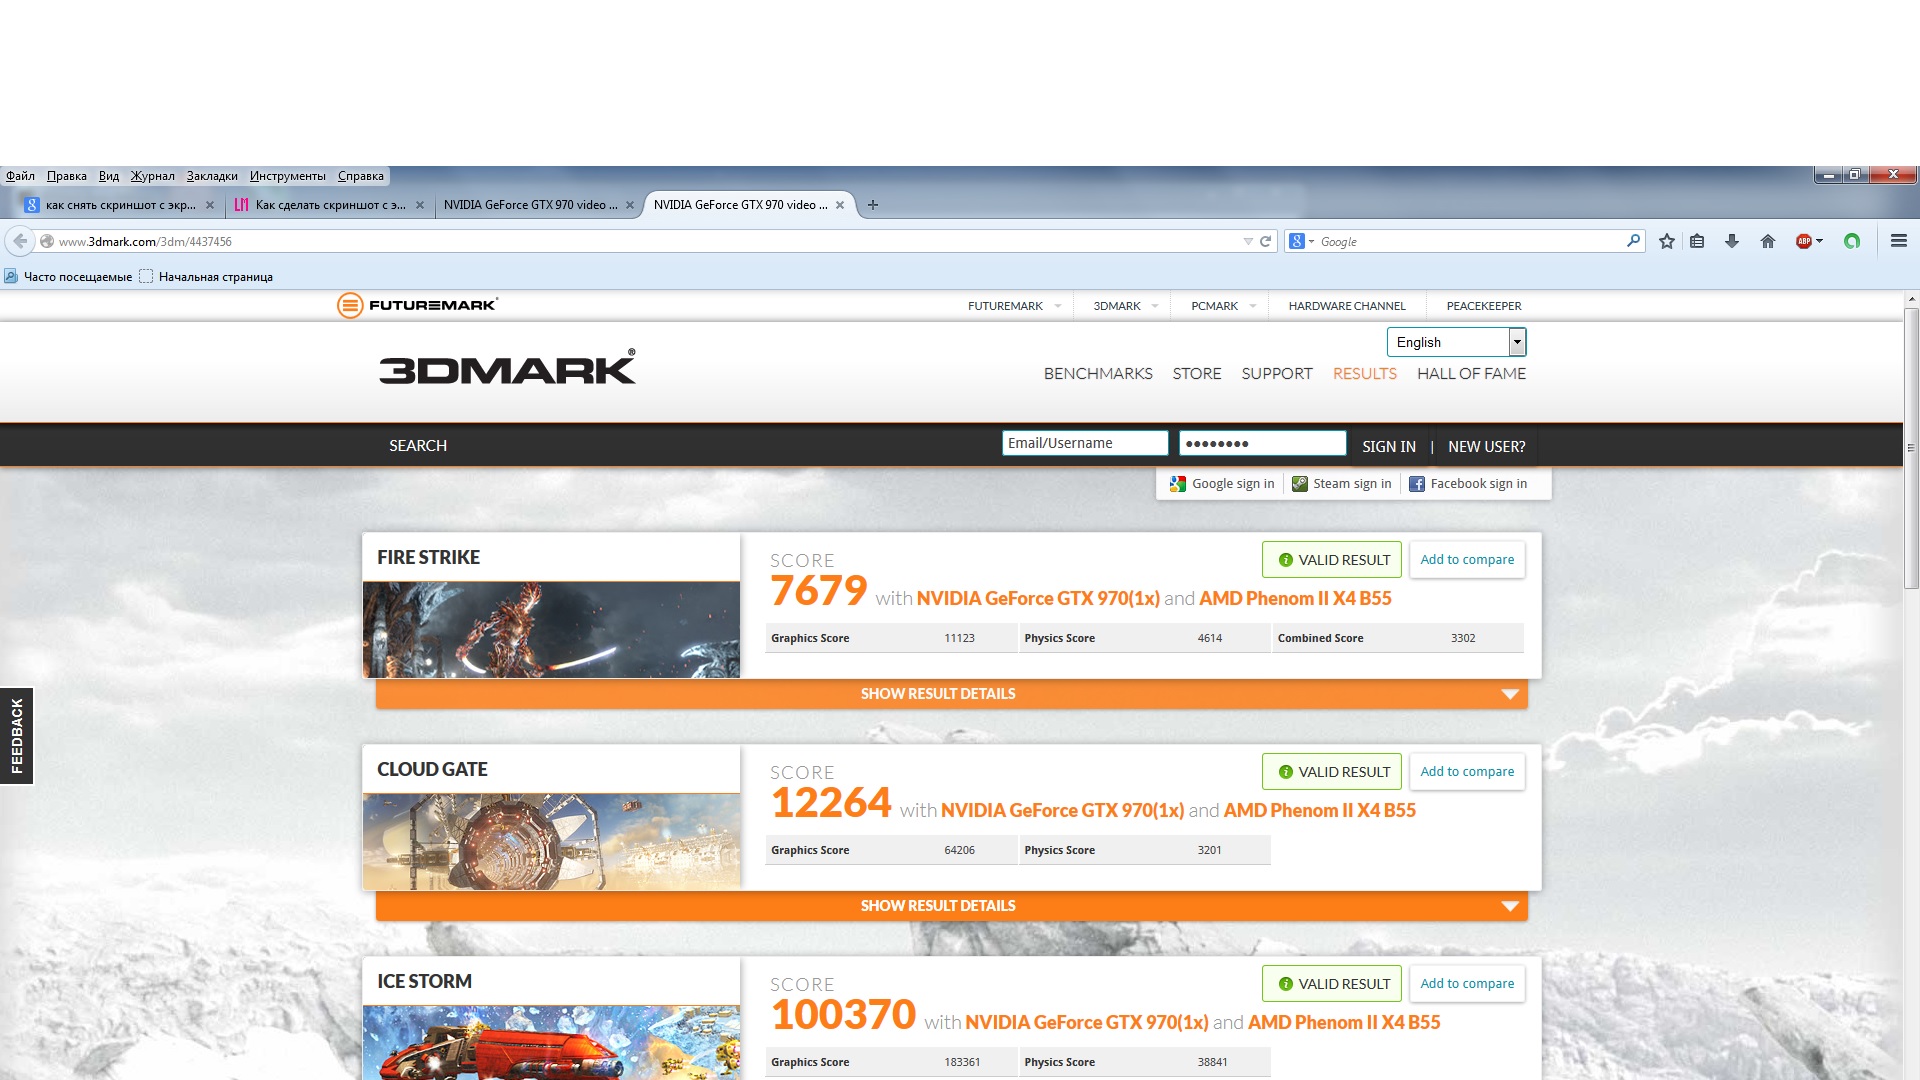This screenshot has width=1920, height=1080.
Task: Open the downloads arrow icon
Action: click(x=1732, y=241)
